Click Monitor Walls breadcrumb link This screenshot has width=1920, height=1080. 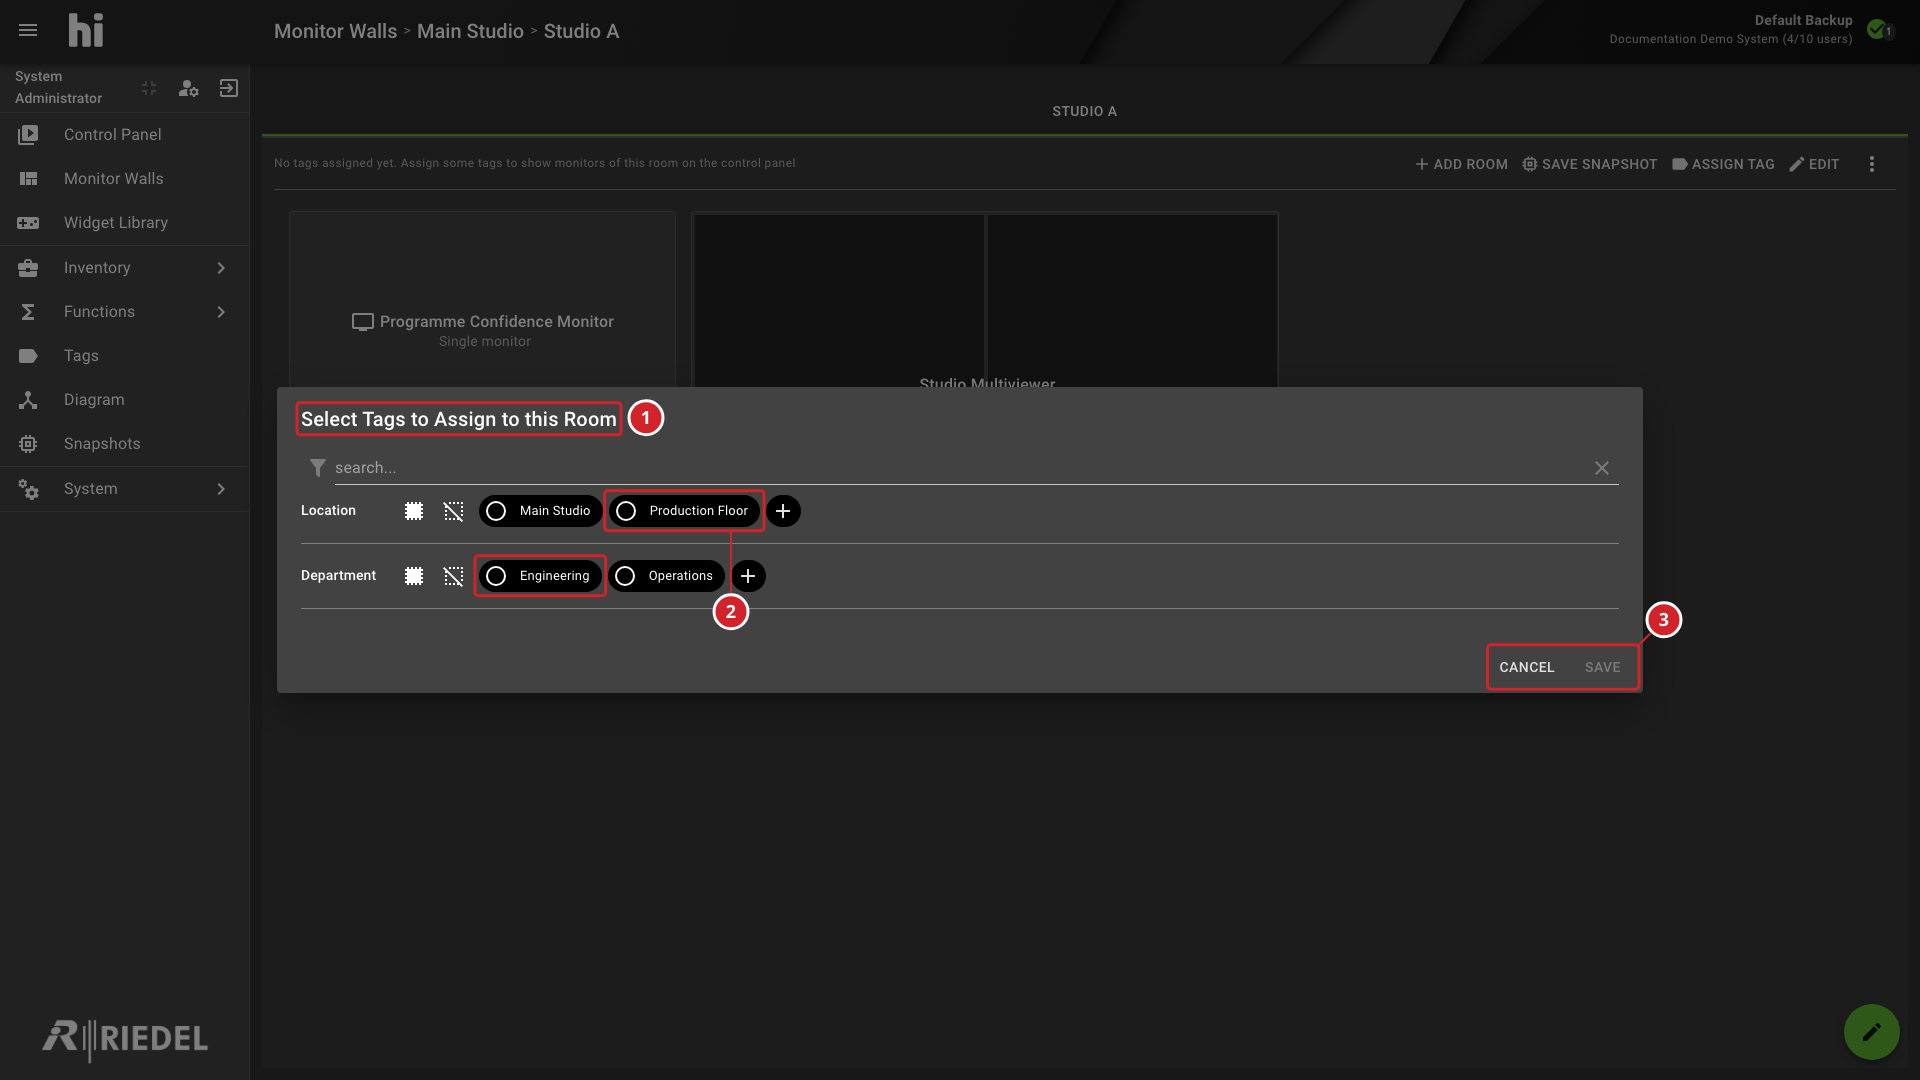335,31
